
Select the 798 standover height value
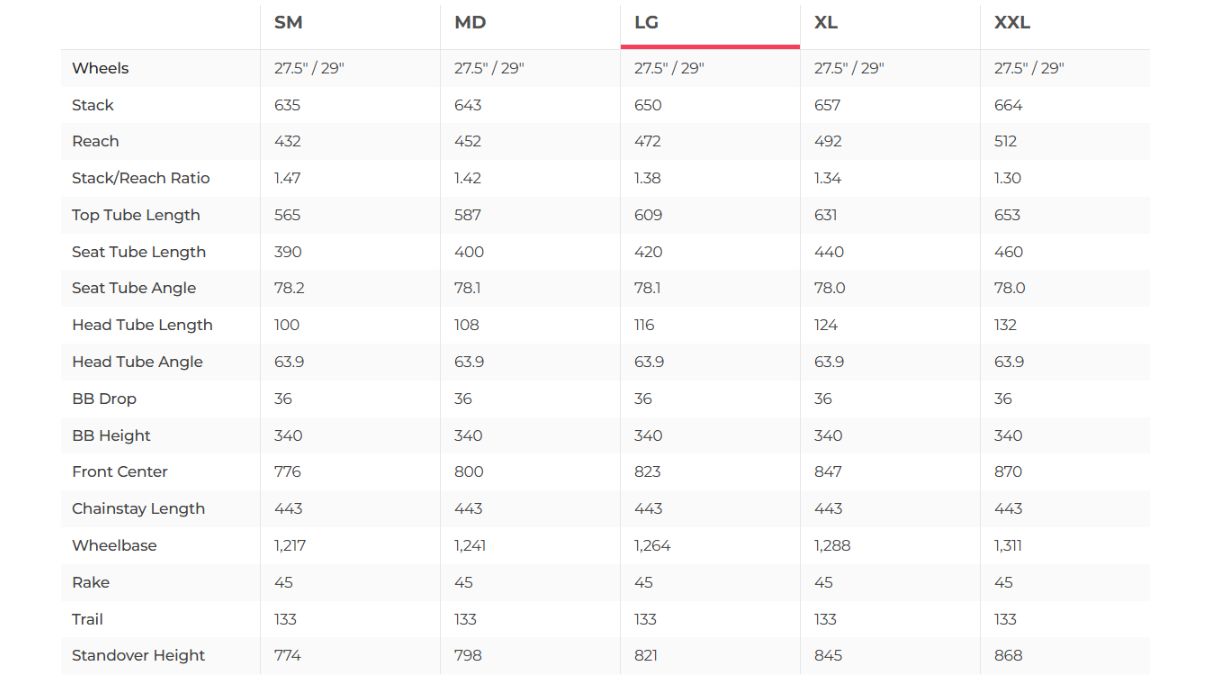click(x=468, y=655)
